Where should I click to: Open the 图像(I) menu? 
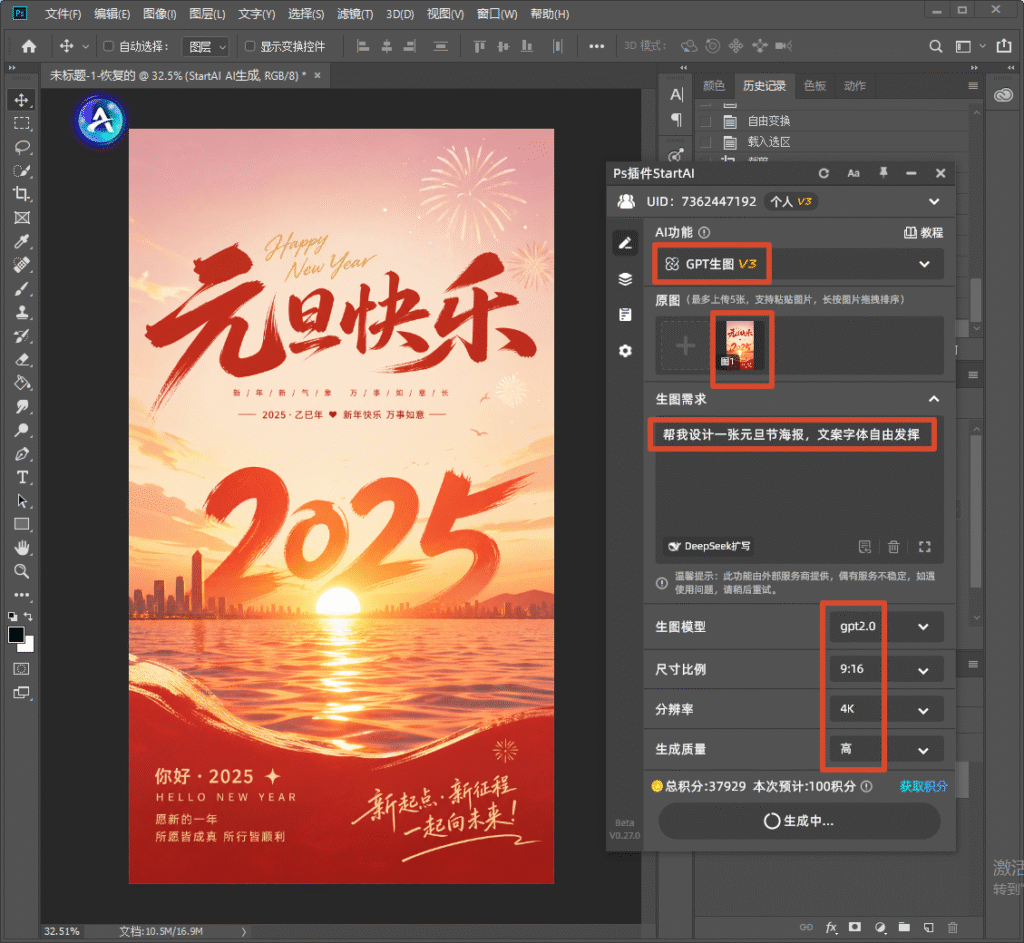pyautogui.click(x=159, y=14)
